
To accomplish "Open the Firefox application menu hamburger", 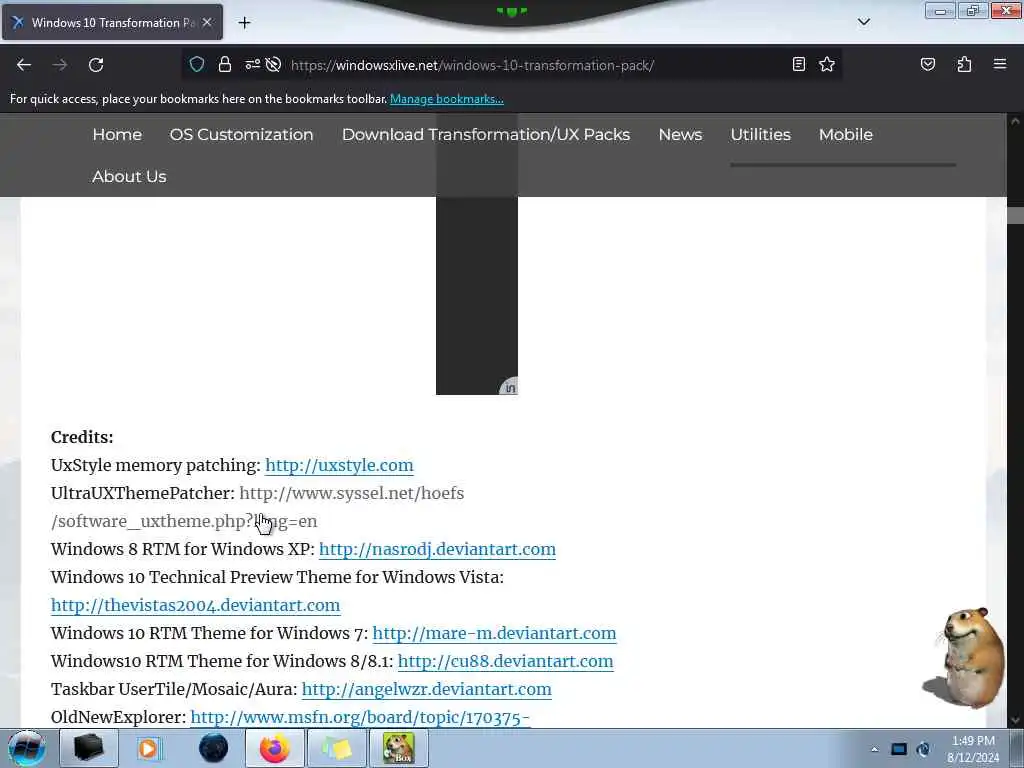I will pos(1000,64).
